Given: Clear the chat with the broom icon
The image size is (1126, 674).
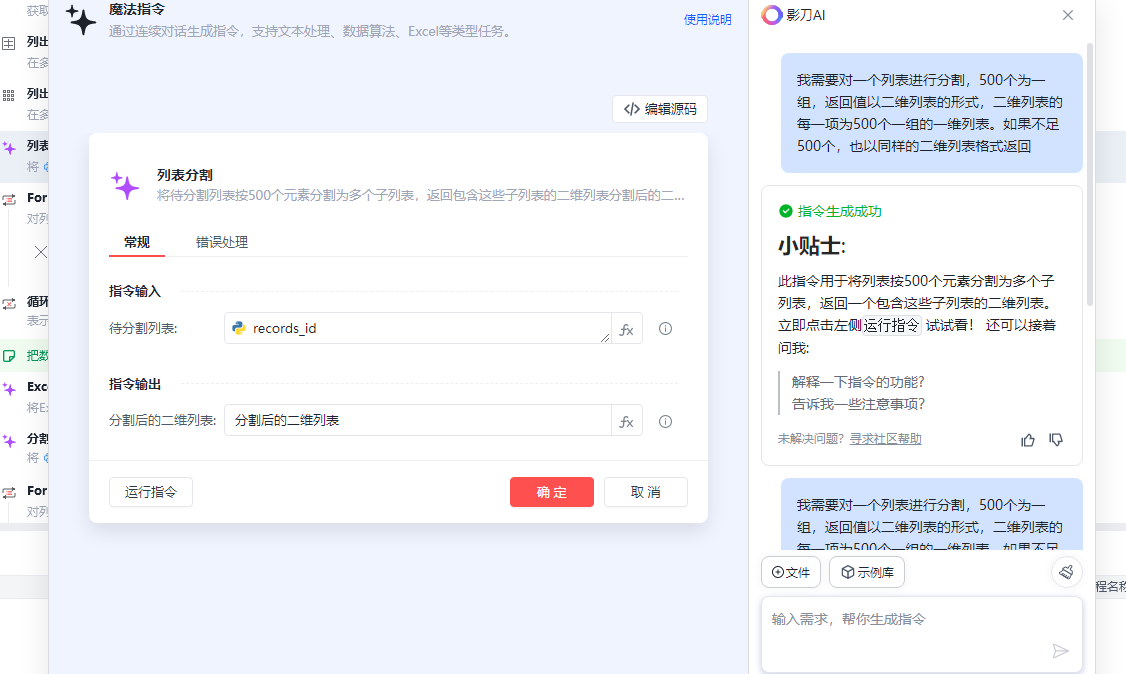Looking at the screenshot, I should 1066,572.
